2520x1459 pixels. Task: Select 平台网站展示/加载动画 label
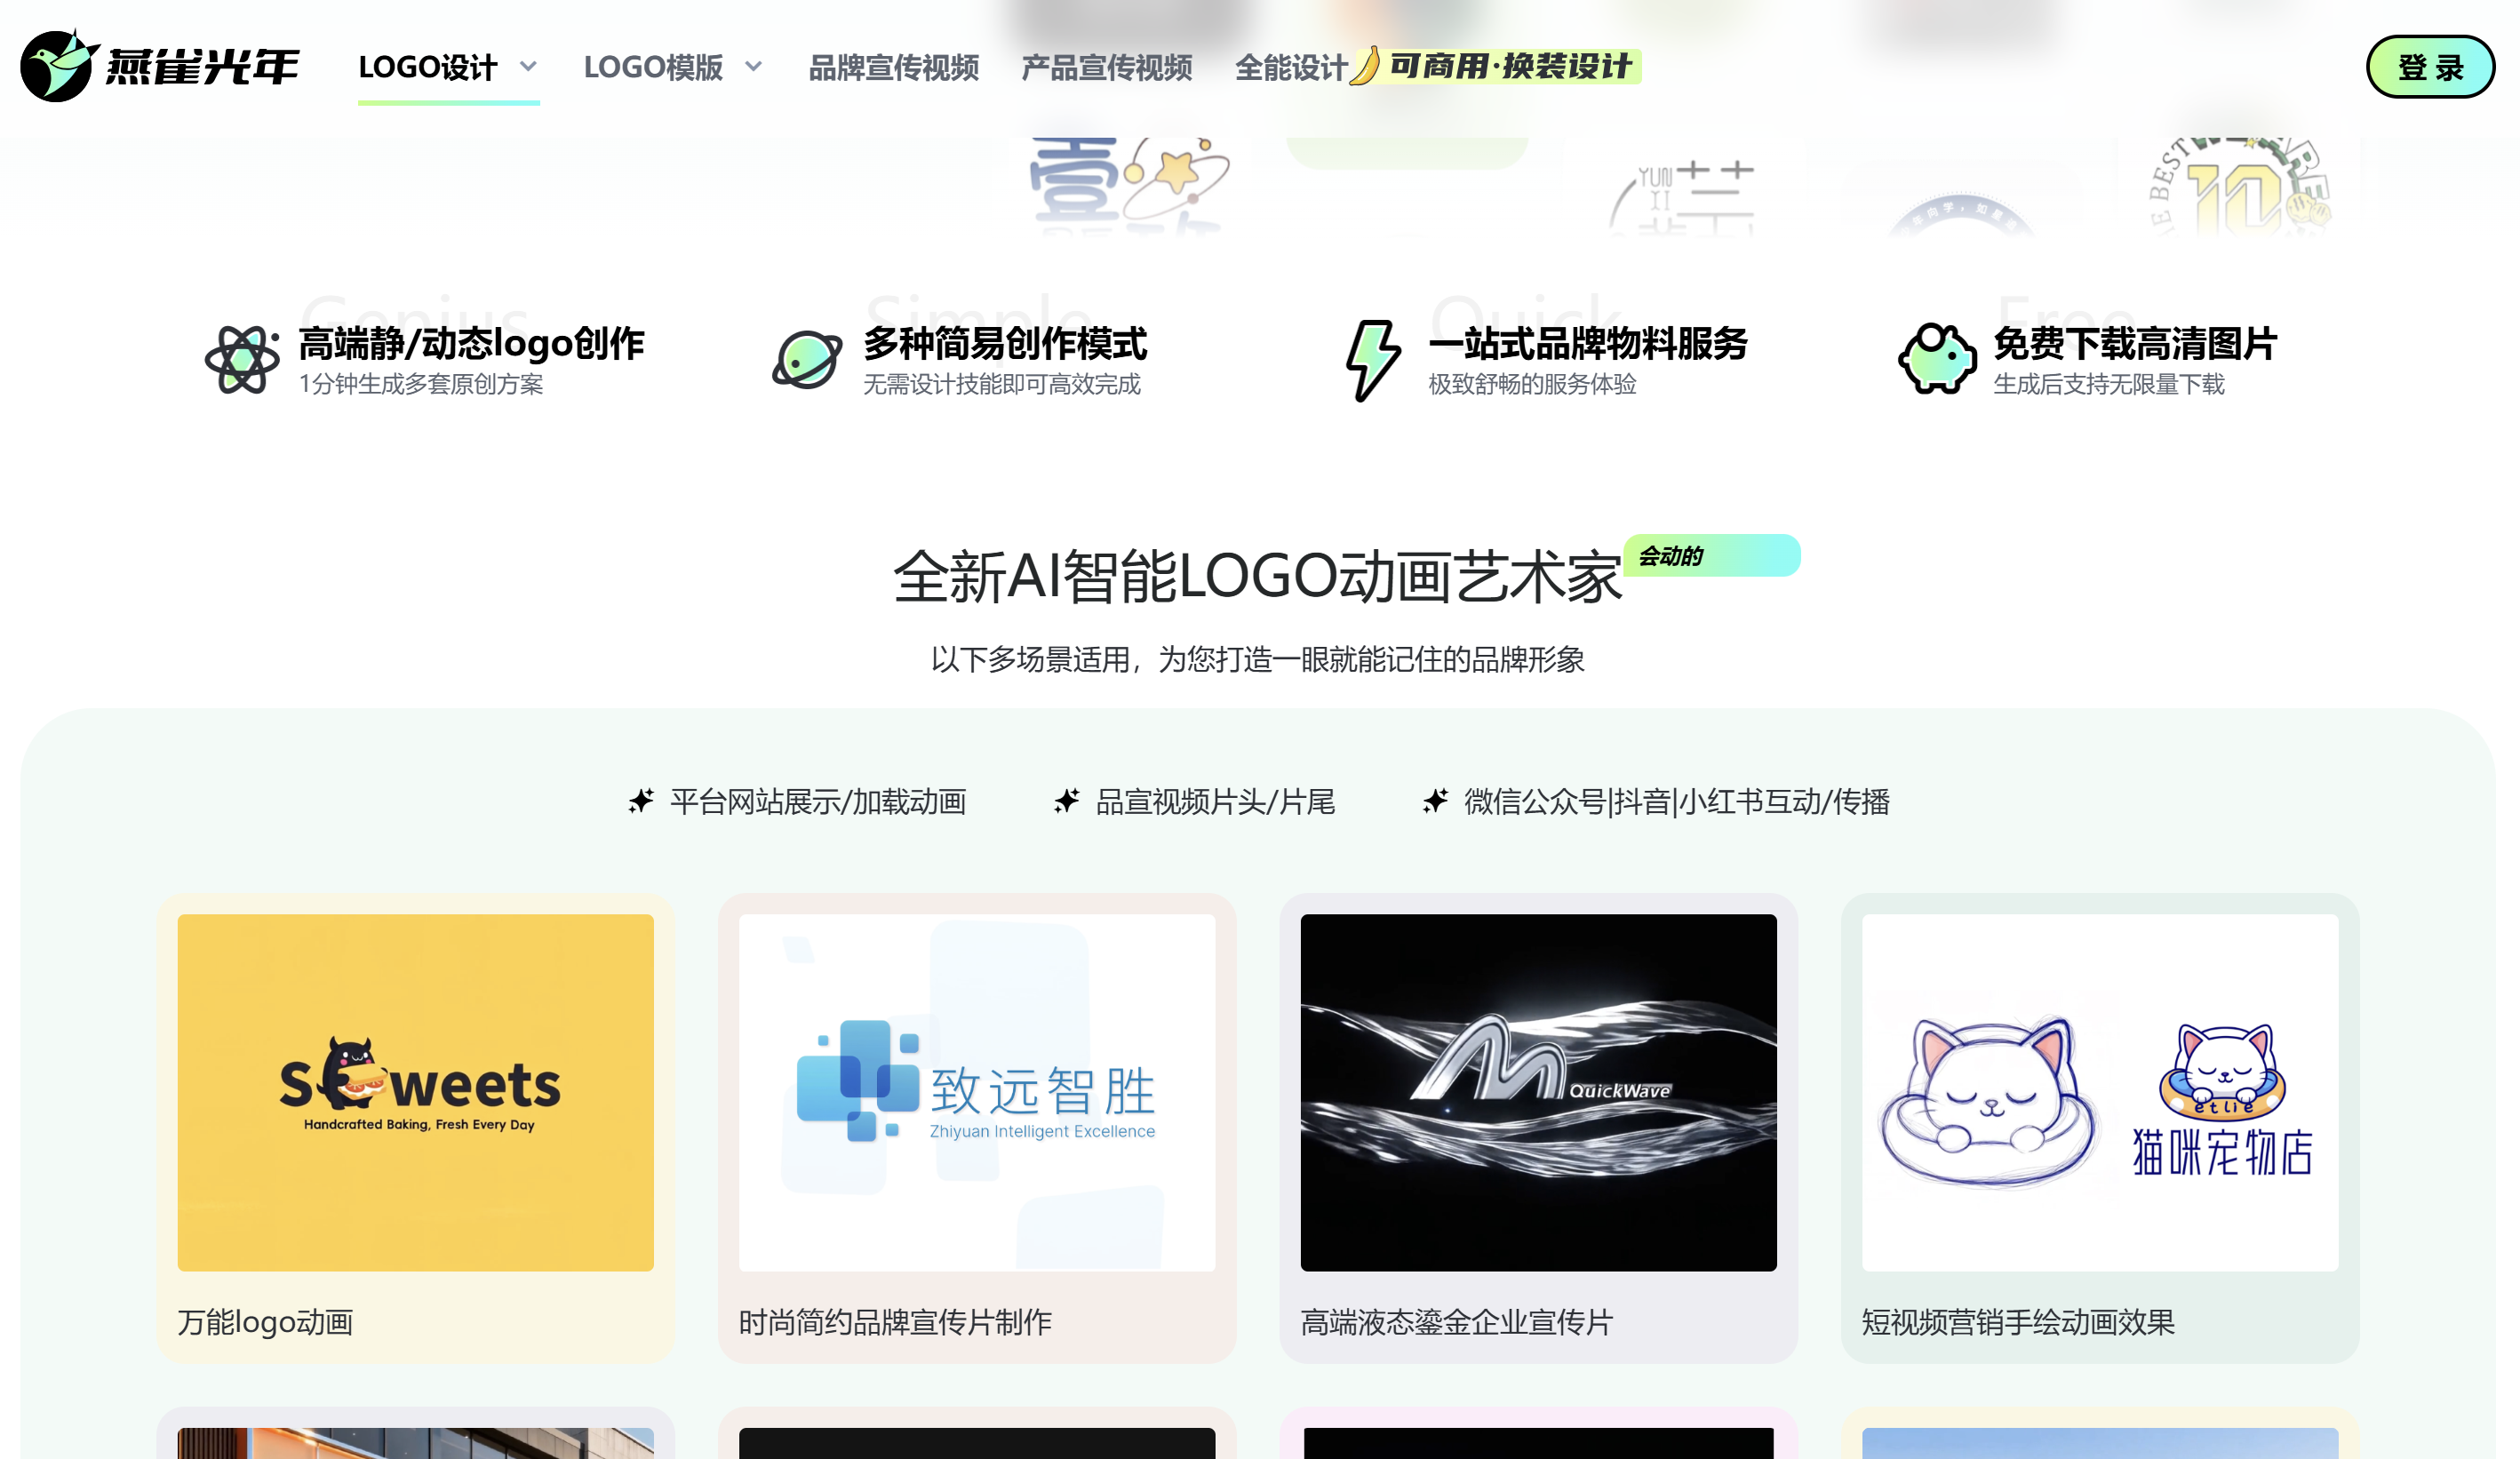click(x=818, y=802)
